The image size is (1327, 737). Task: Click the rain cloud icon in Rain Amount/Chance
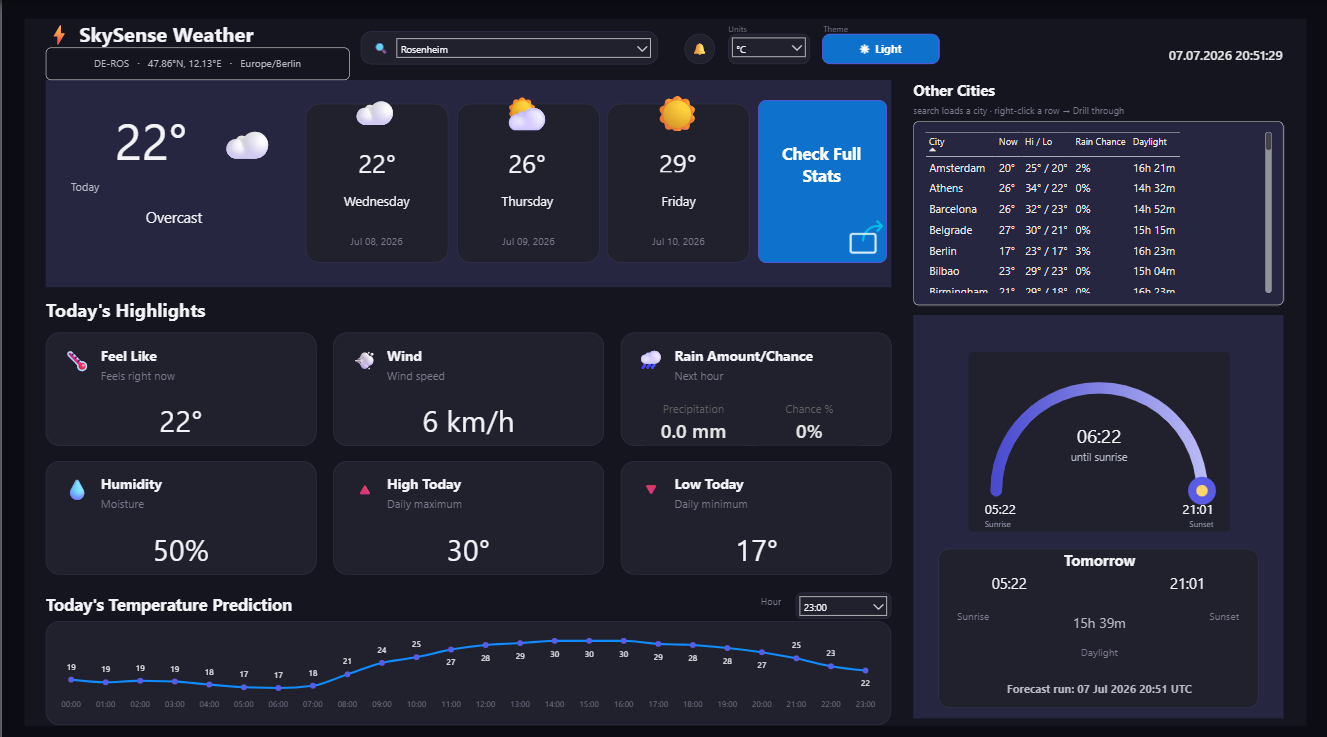(651, 360)
